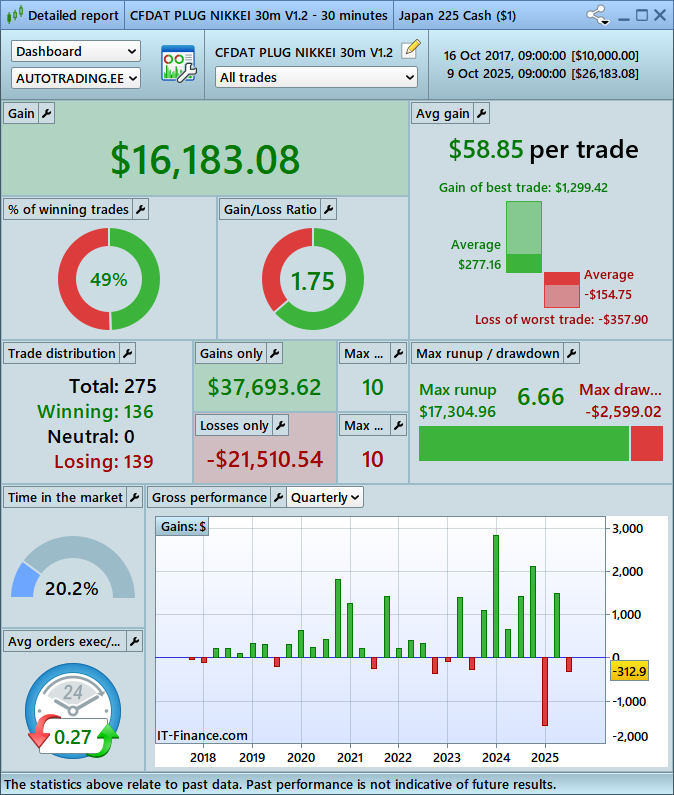
Task: Click the Gain/Loss Ratio wrench icon
Action: tap(328, 209)
